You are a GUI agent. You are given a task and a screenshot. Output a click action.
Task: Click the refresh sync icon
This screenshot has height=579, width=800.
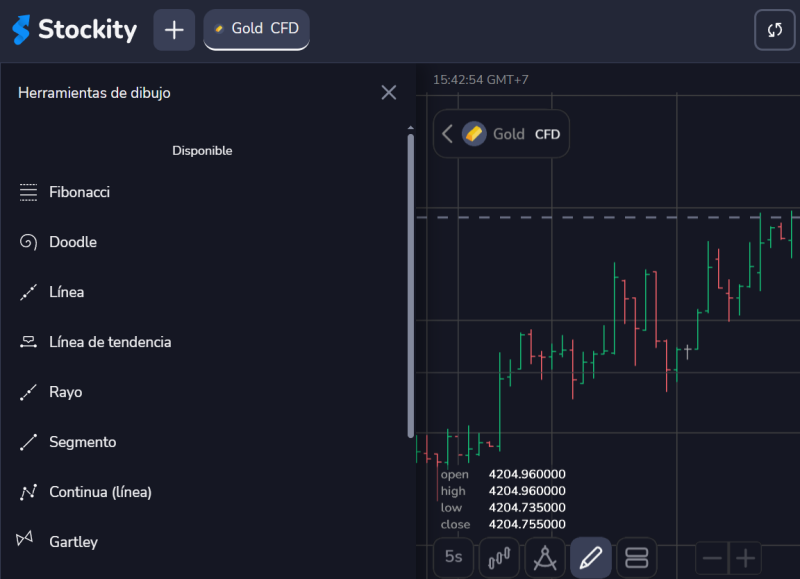point(774,30)
